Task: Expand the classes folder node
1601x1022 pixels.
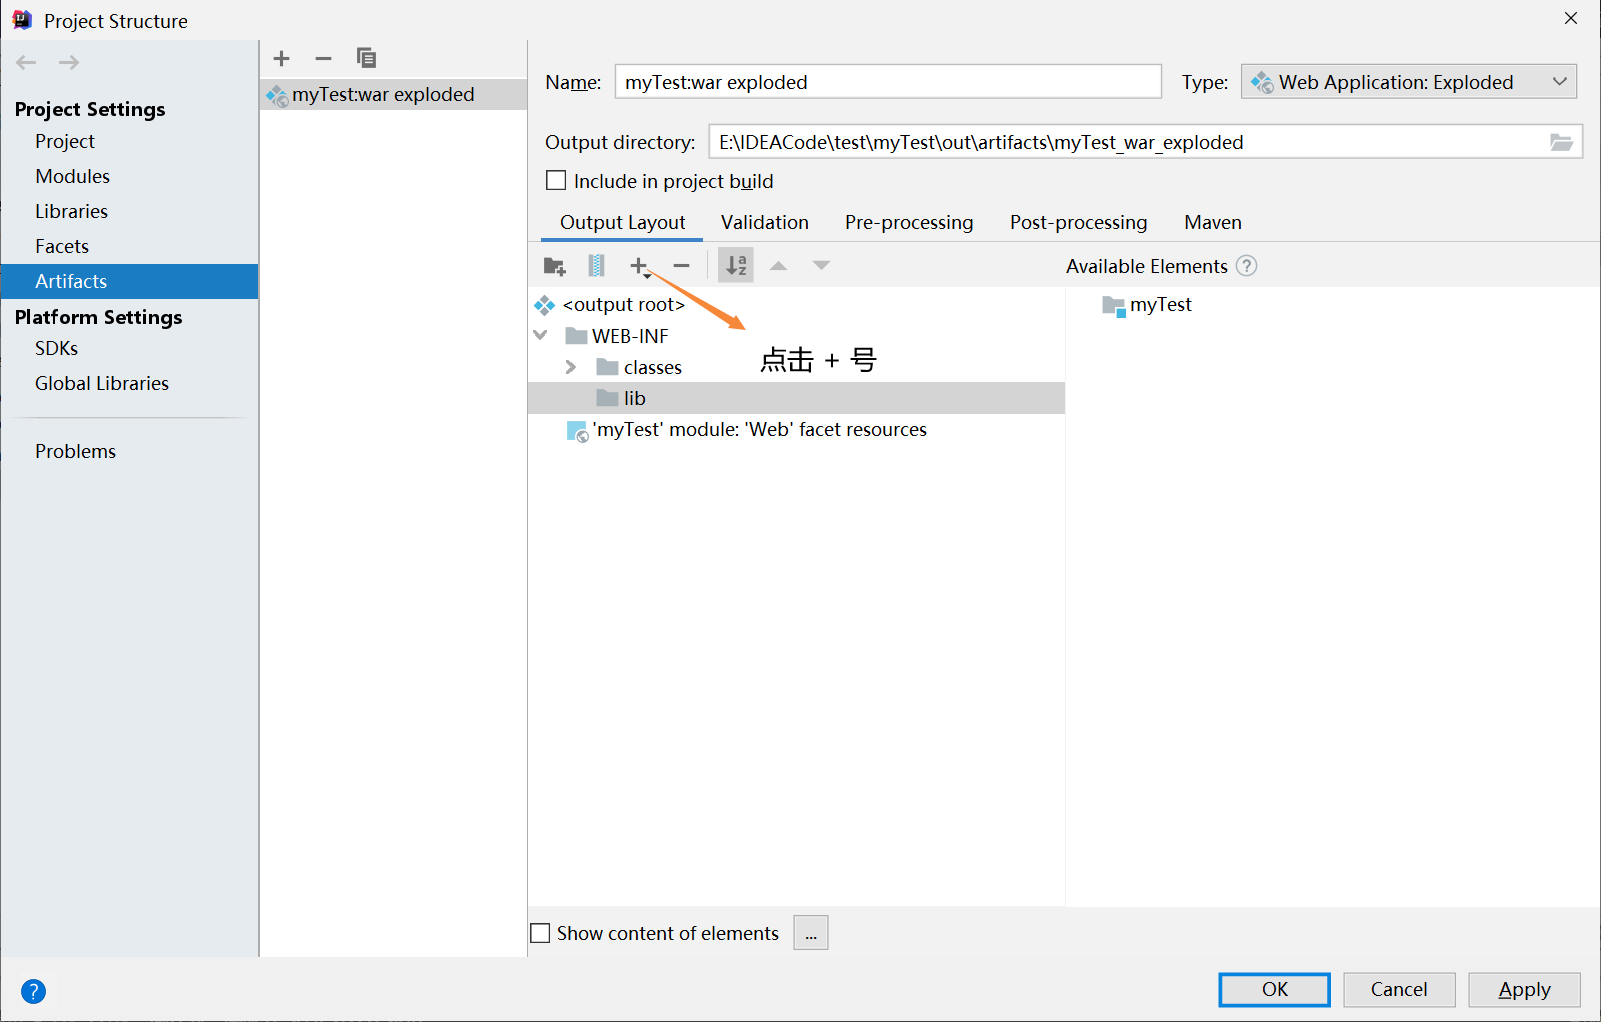Action: 571,367
